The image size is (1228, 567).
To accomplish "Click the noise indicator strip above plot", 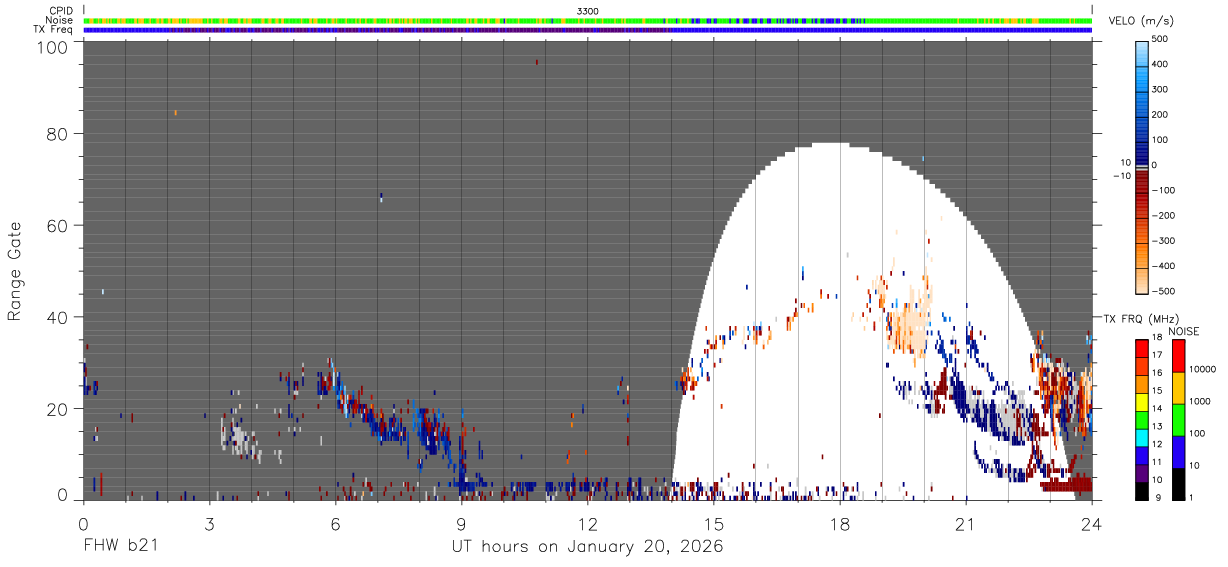I will tap(588, 20).
